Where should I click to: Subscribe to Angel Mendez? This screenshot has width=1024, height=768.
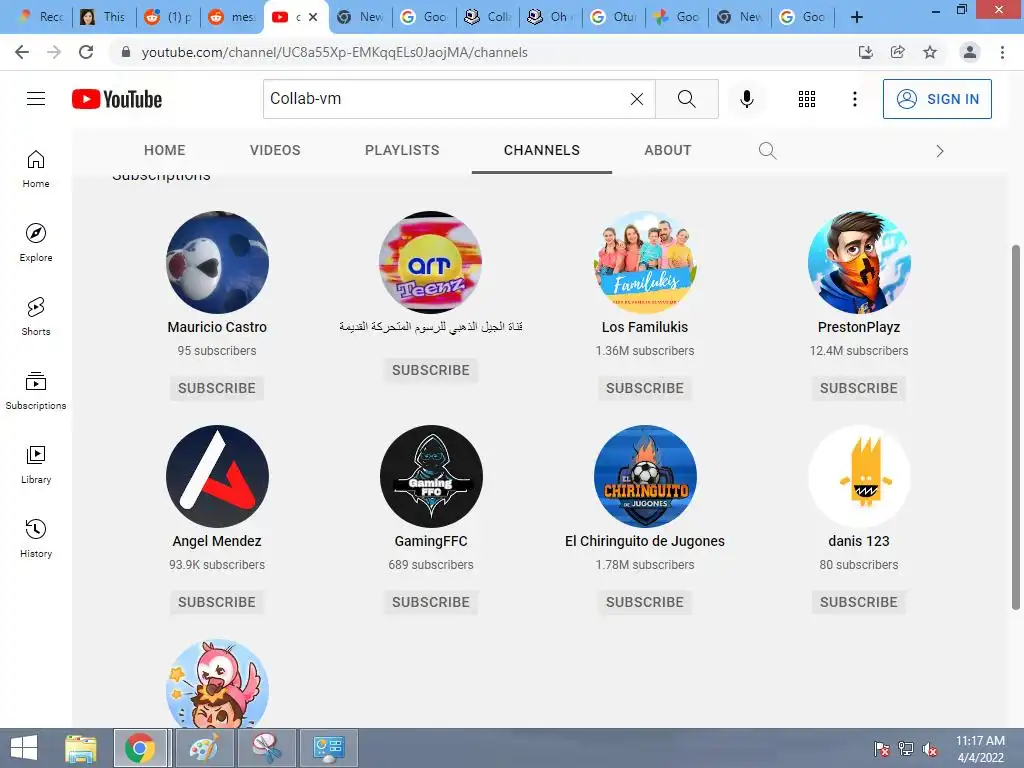(217, 602)
